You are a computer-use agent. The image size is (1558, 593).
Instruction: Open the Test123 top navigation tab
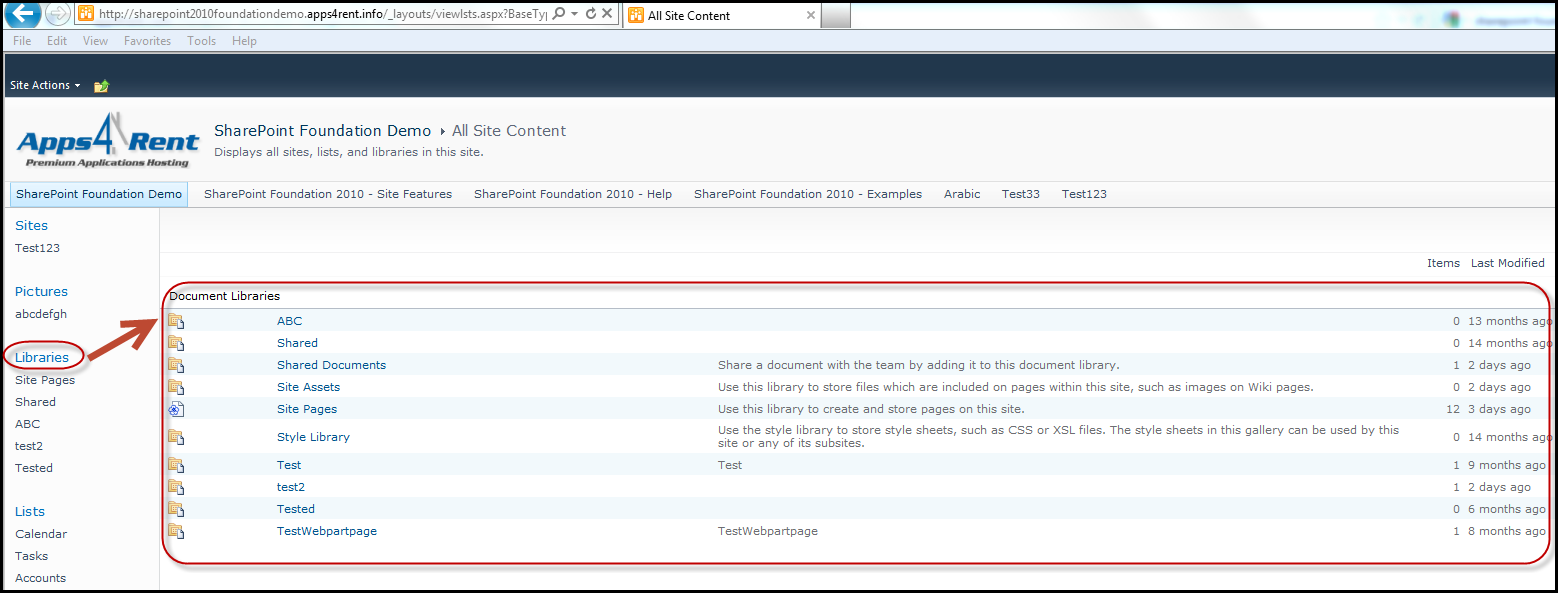click(1084, 194)
